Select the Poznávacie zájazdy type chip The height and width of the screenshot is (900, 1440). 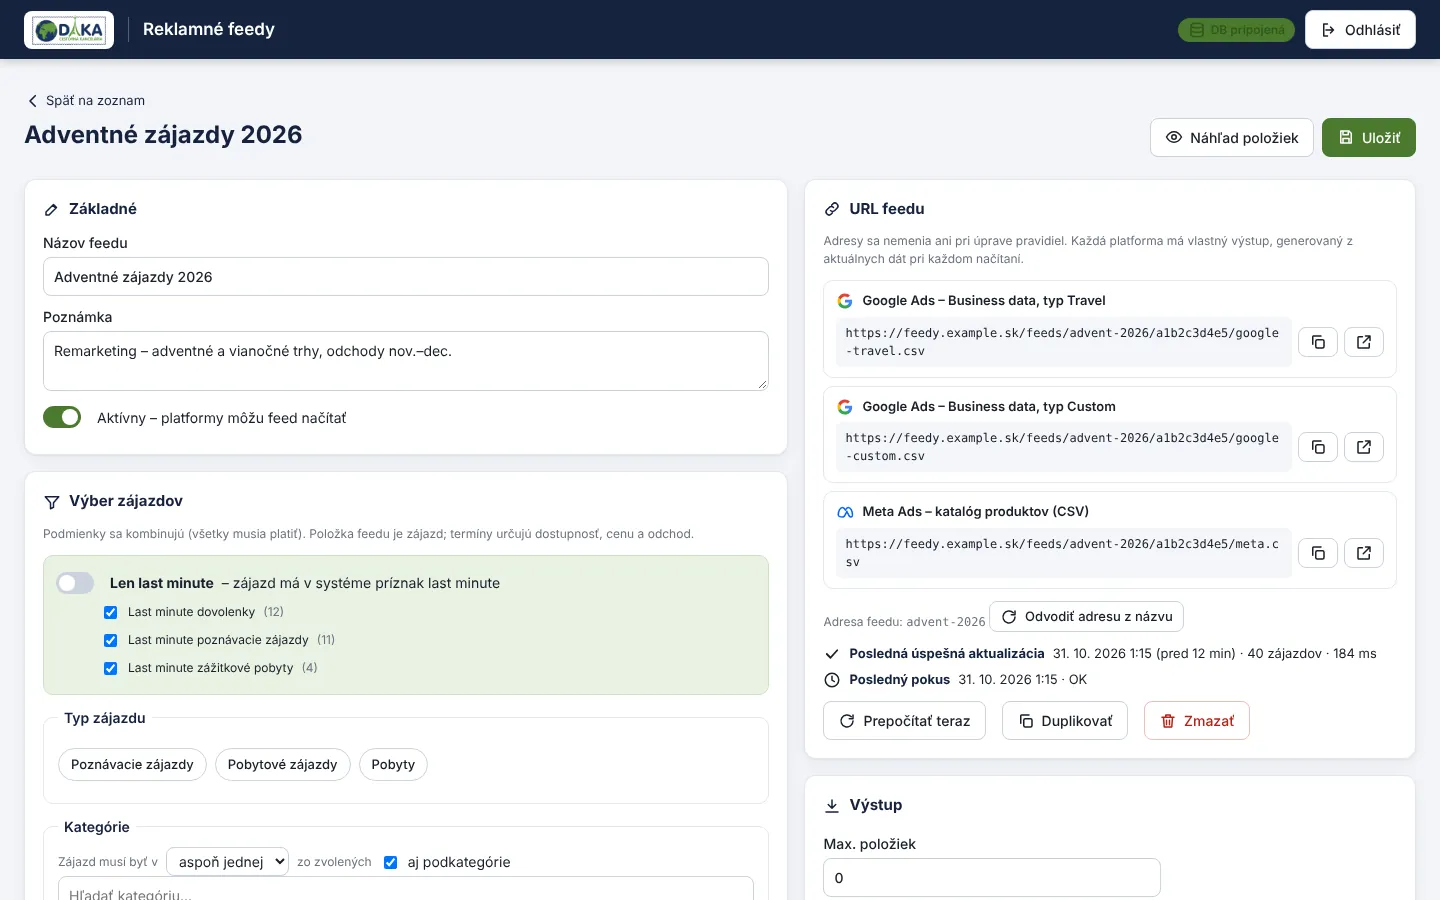[132, 764]
